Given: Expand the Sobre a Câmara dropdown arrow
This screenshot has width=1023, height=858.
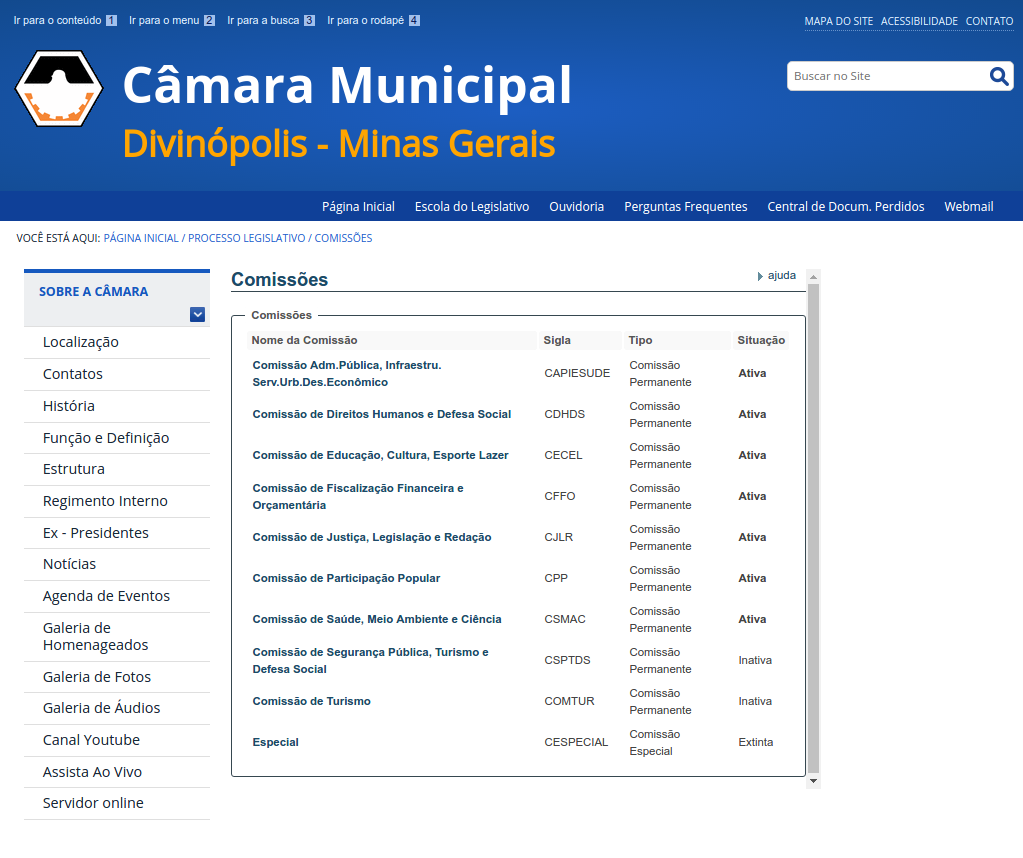Looking at the screenshot, I should pyautogui.click(x=197, y=314).
